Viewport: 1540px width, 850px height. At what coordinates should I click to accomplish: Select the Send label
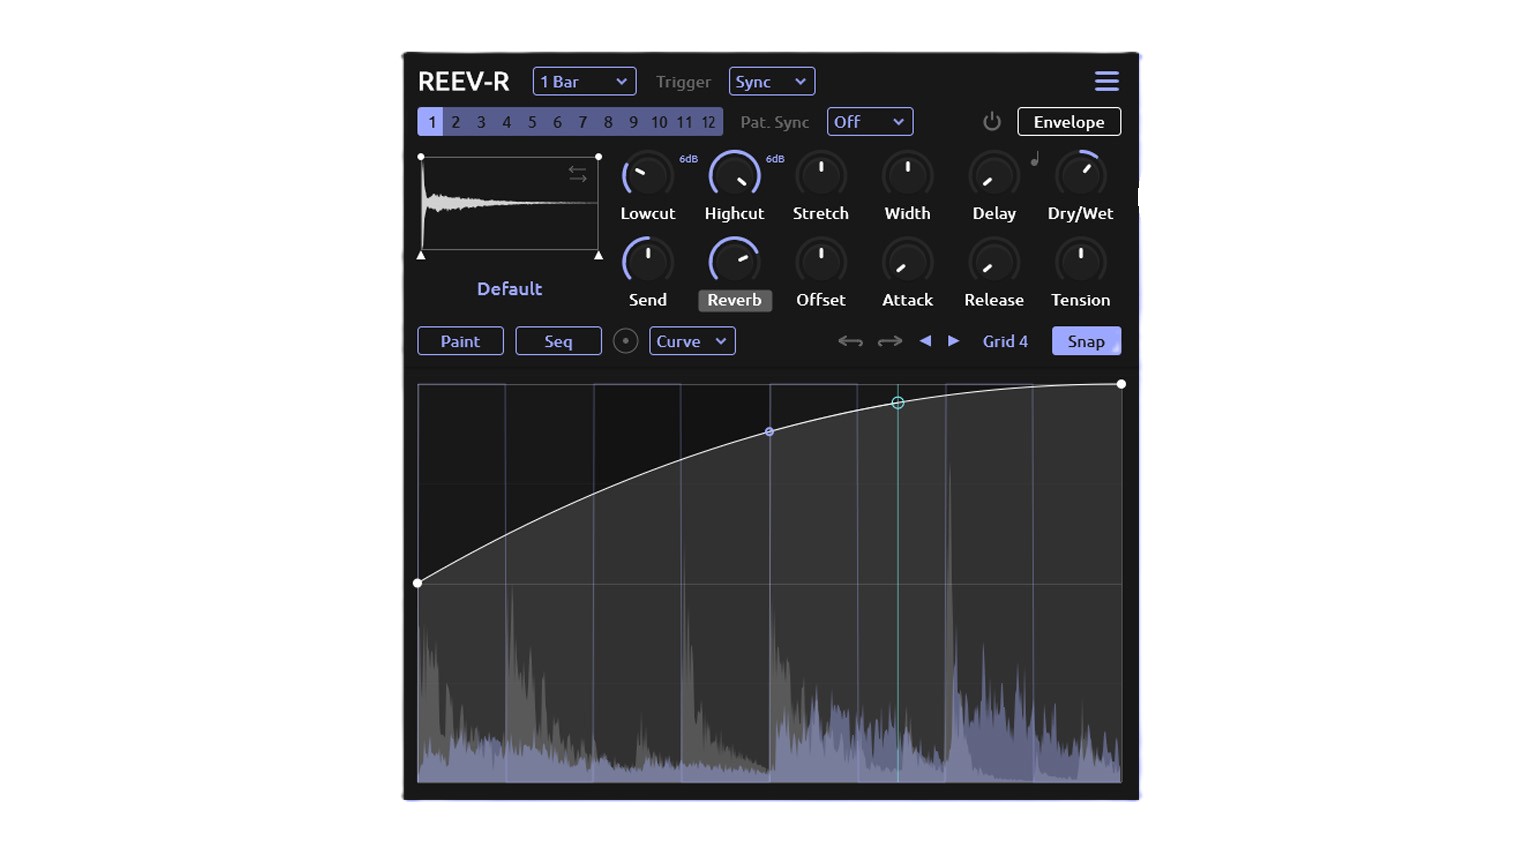coord(648,300)
